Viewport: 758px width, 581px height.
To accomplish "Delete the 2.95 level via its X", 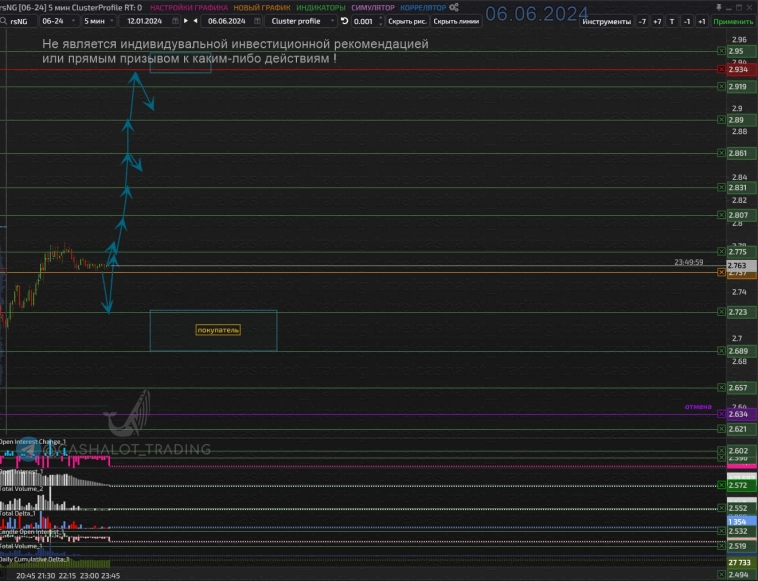I will [720, 51].
